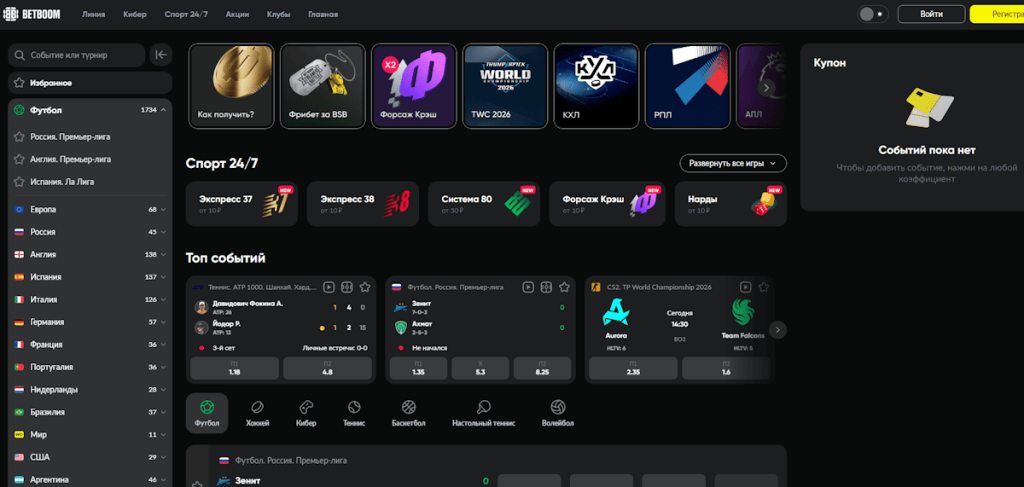Screen dimensions: 1024x487
Task: Collapse the Футбол 1734 sidebar section
Action: pyautogui.click(x=163, y=110)
